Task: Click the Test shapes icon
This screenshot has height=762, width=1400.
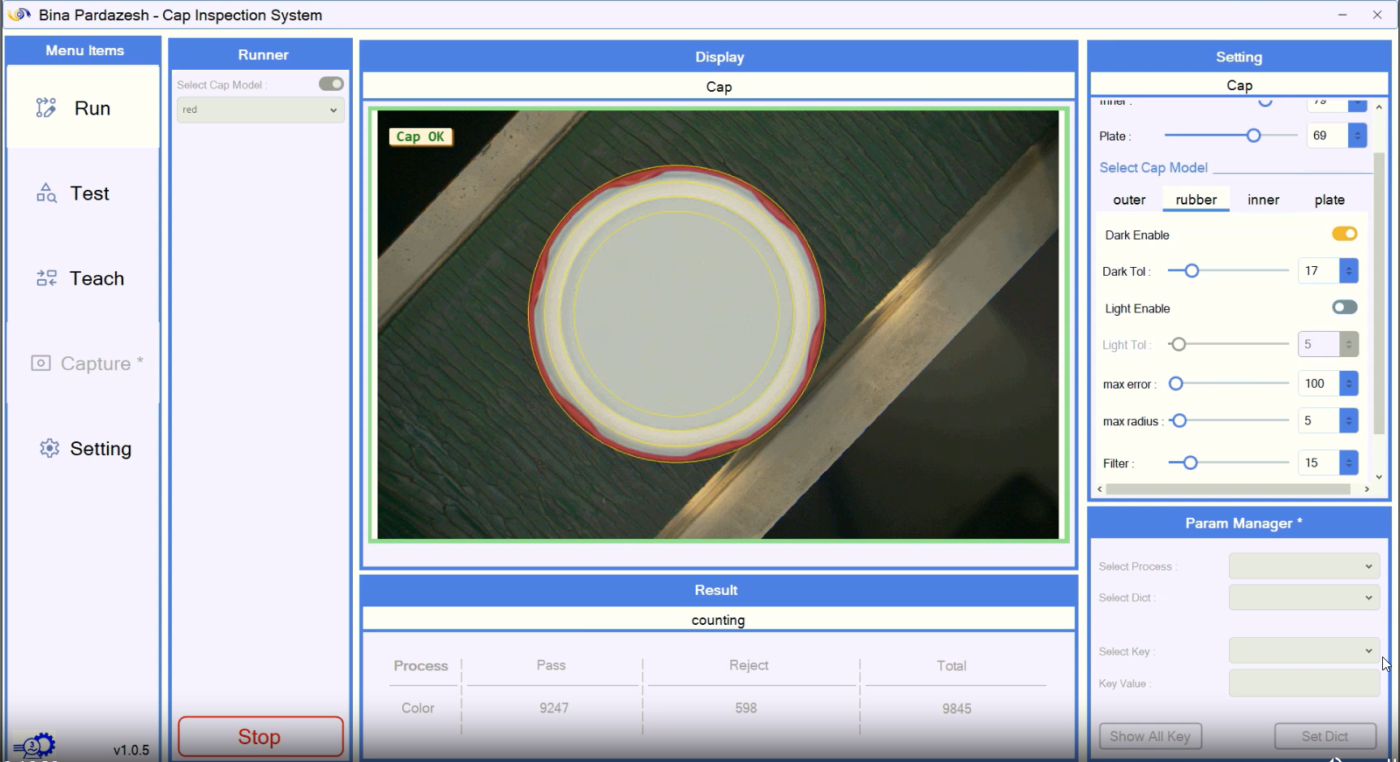Action: pyautogui.click(x=47, y=193)
